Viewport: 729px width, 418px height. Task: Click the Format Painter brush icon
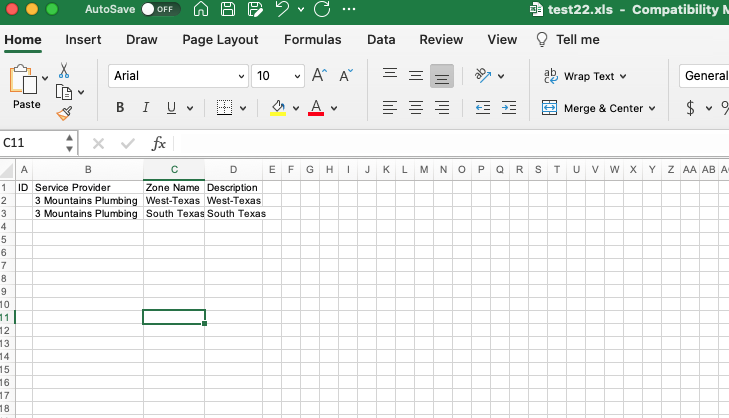pos(64,113)
